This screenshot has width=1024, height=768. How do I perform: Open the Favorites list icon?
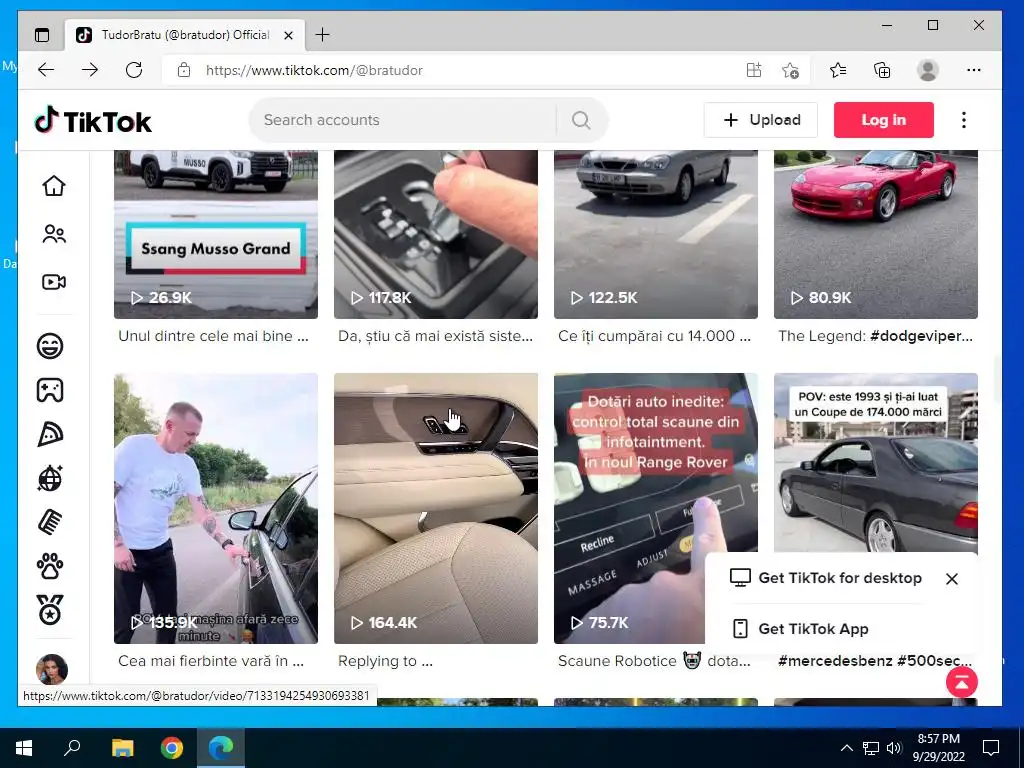coord(838,70)
